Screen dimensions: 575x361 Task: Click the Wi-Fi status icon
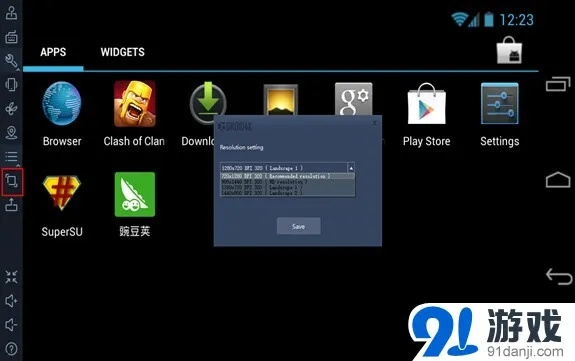459,19
